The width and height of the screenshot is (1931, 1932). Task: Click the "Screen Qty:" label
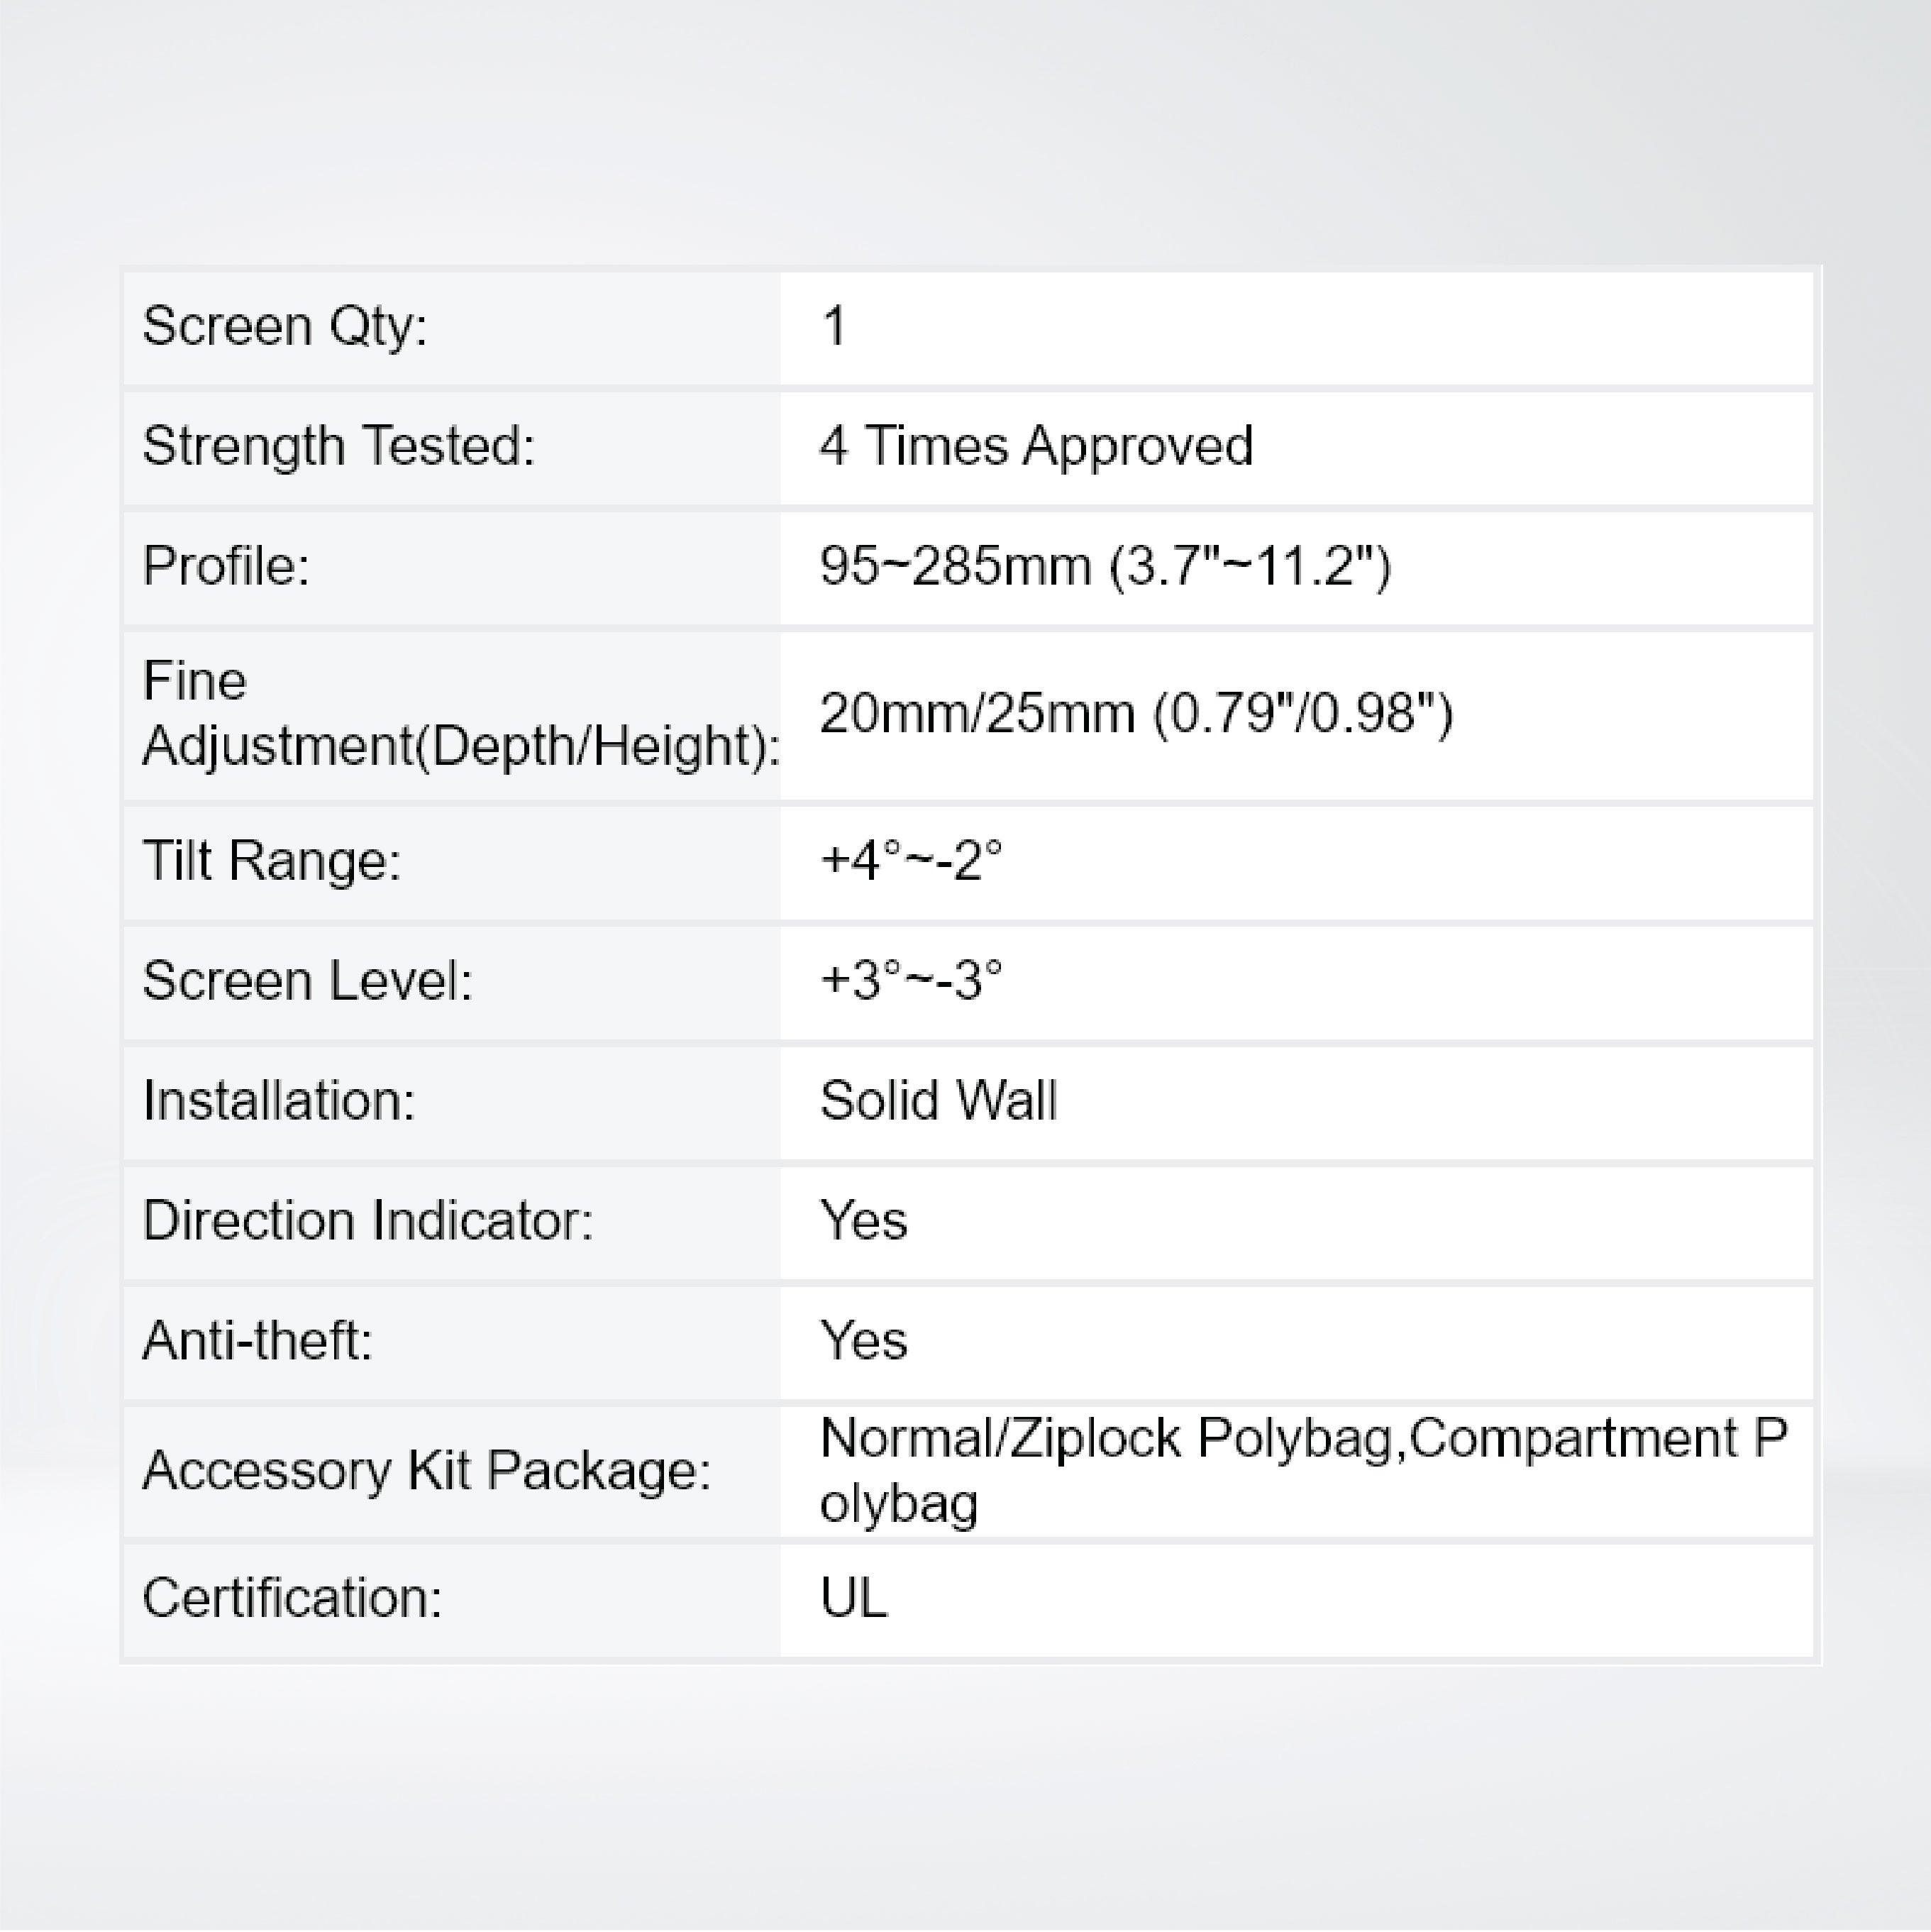click(x=285, y=327)
